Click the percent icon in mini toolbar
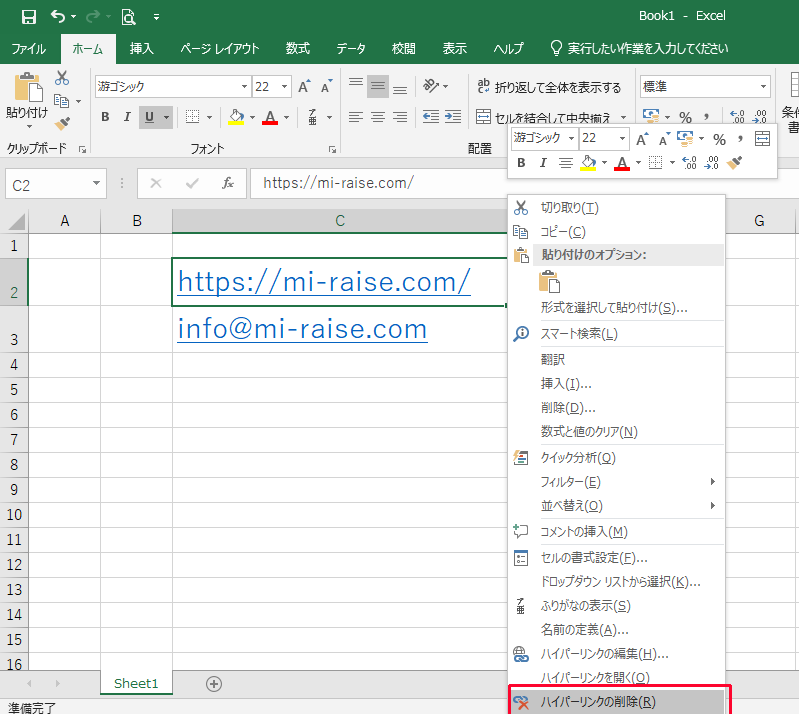The height and width of the screenshot is (714, 799). click(x=720, y=139)
